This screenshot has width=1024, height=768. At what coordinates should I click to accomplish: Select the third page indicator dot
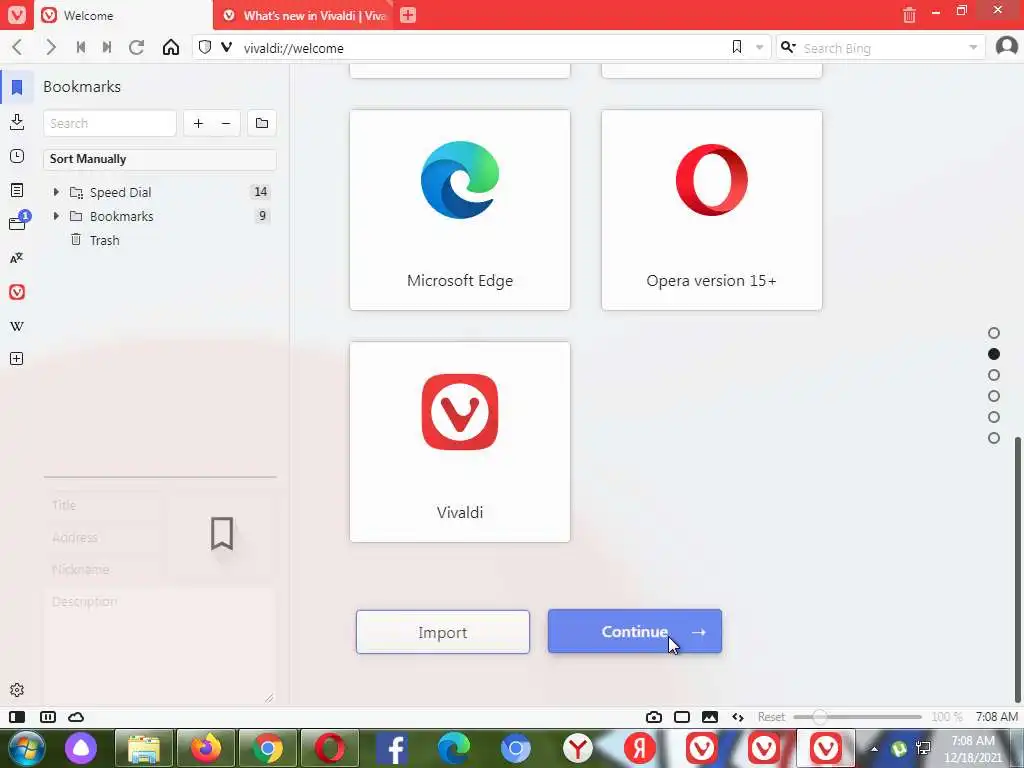994,375
